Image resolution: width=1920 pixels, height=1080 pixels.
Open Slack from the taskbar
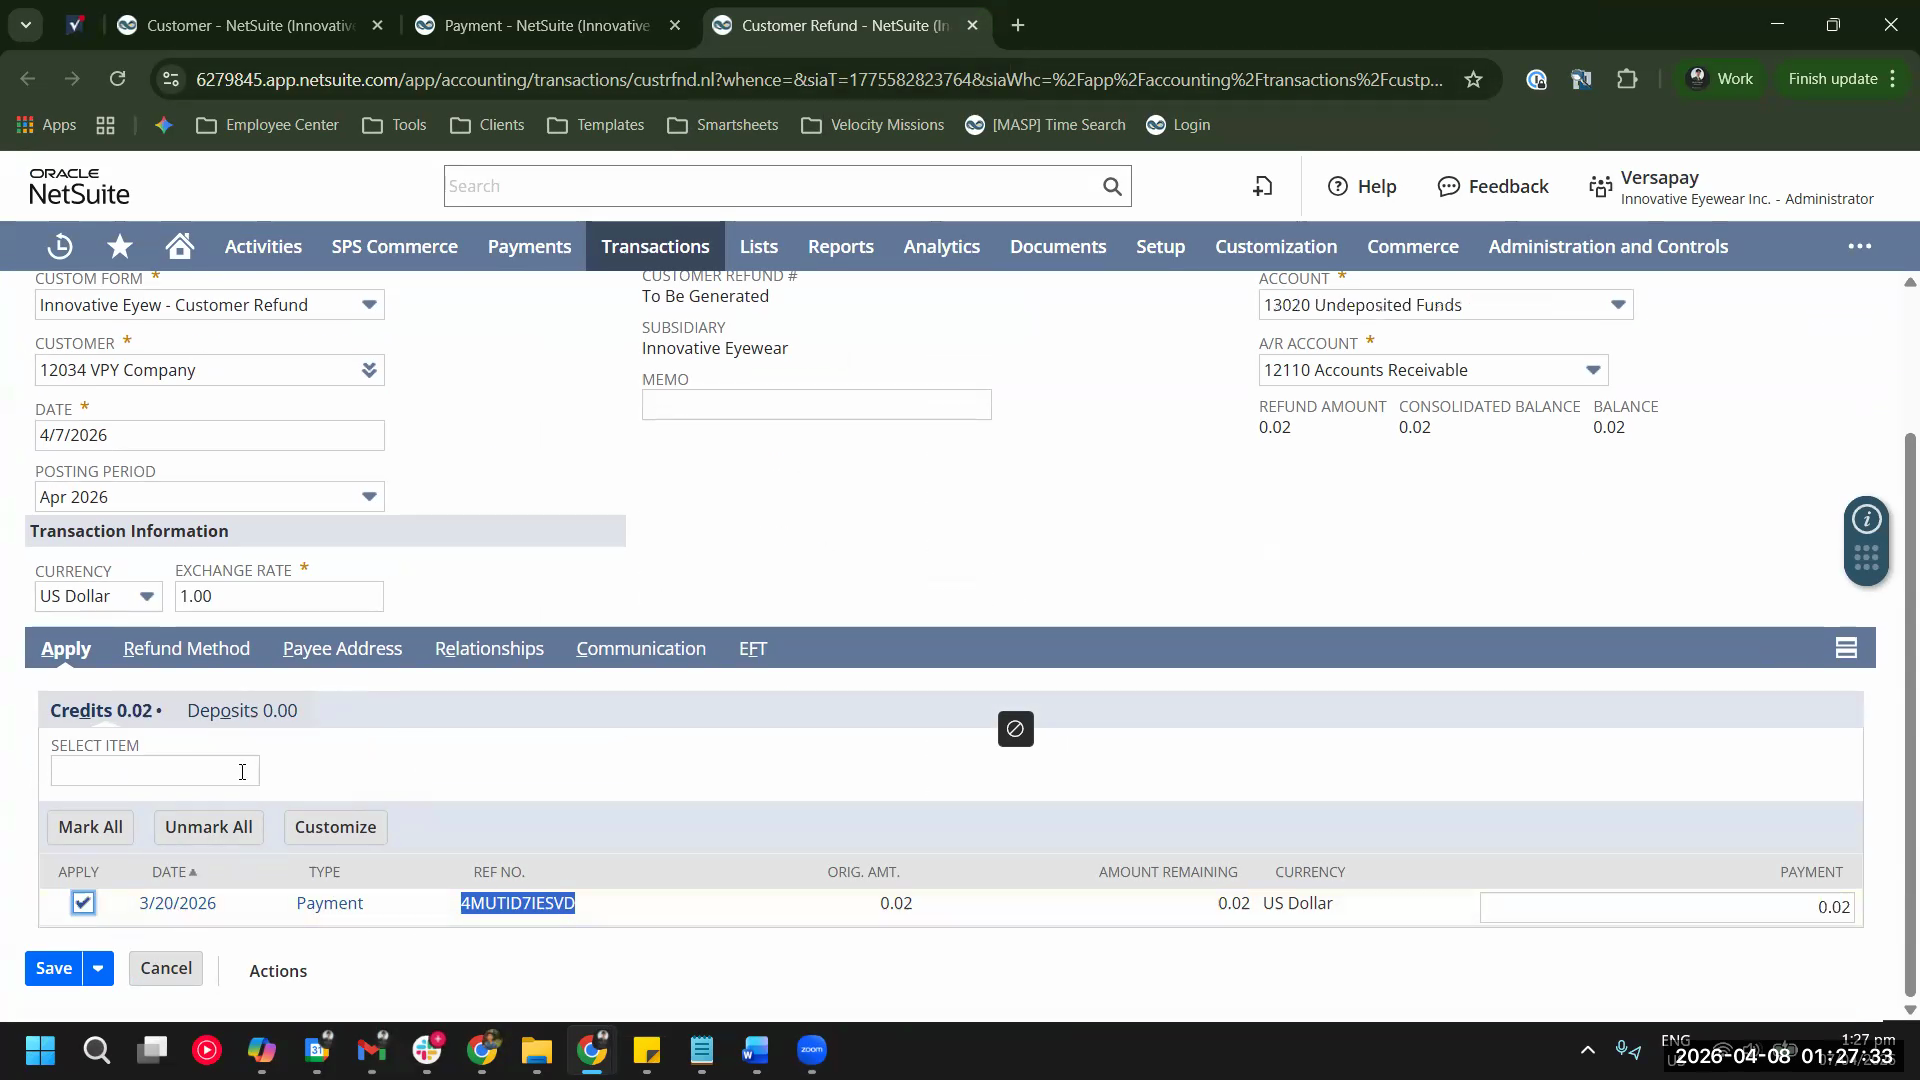coord(427,1050)
